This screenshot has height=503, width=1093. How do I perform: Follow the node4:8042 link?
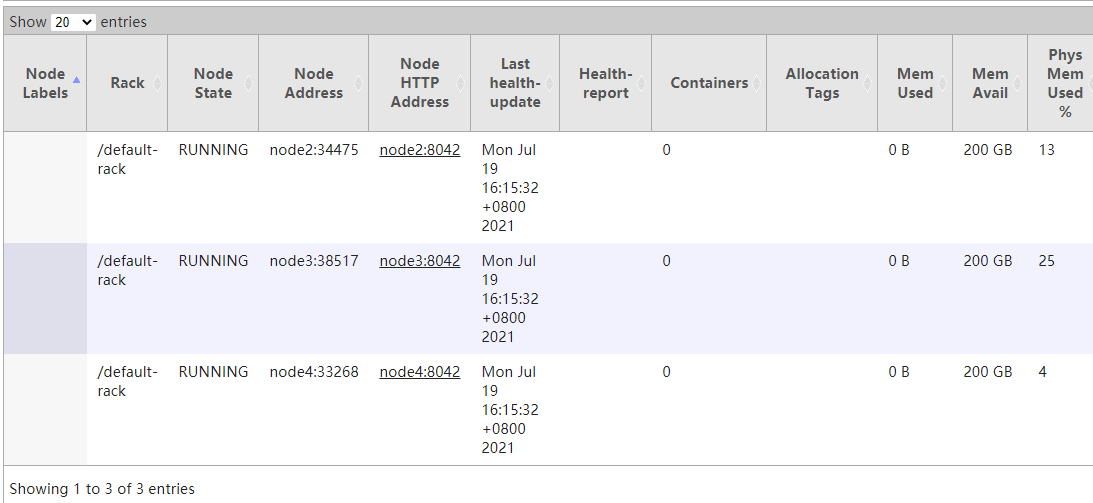tap(420, 372)
